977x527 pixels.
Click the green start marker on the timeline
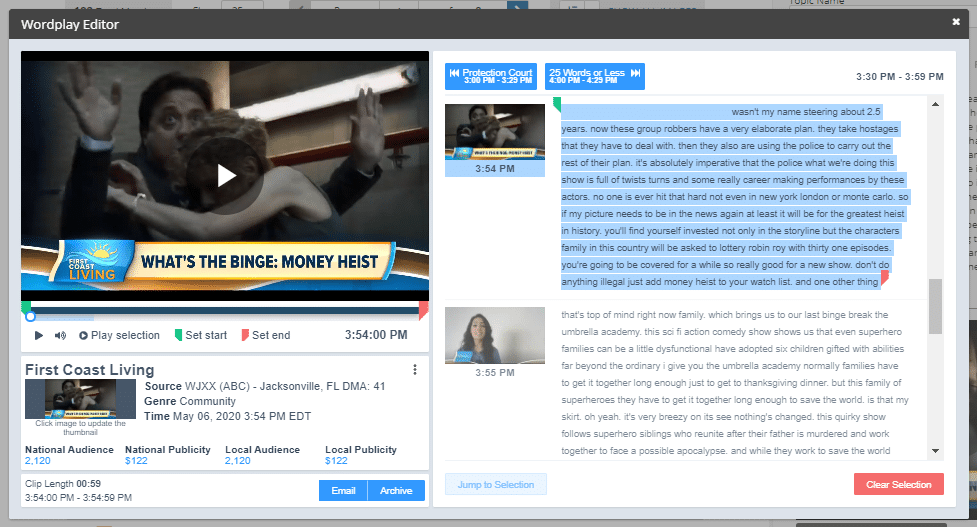click(26, 308)
